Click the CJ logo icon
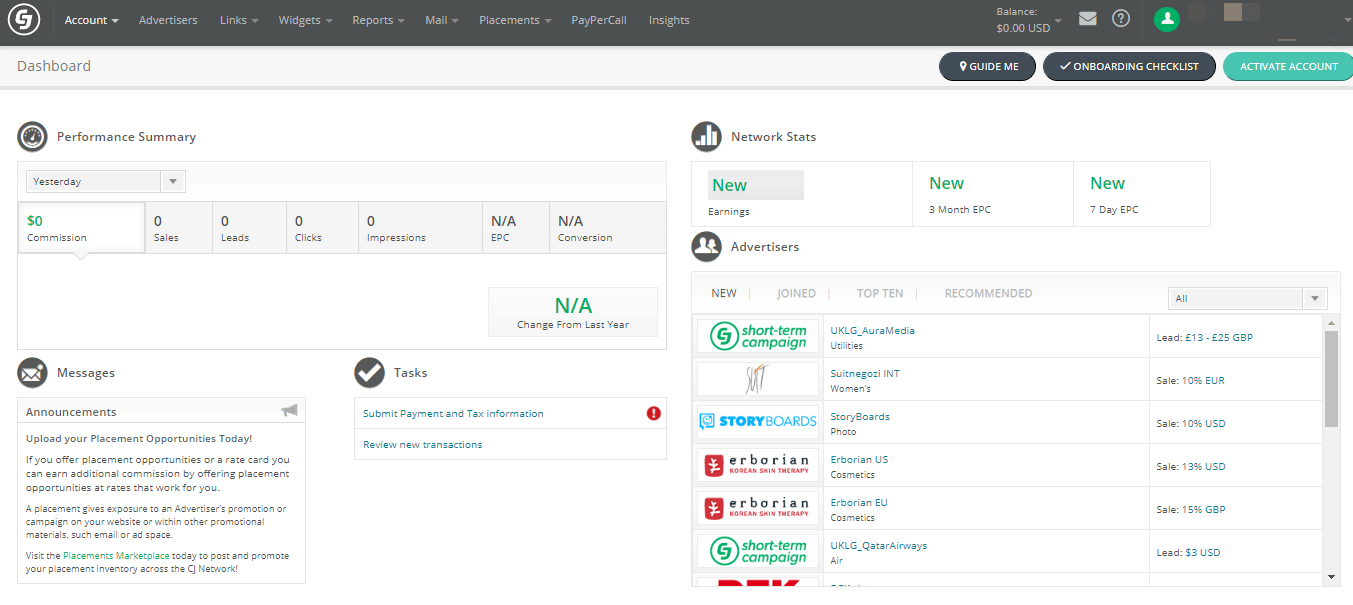The image size is (1353, 605). pos(24,20)
